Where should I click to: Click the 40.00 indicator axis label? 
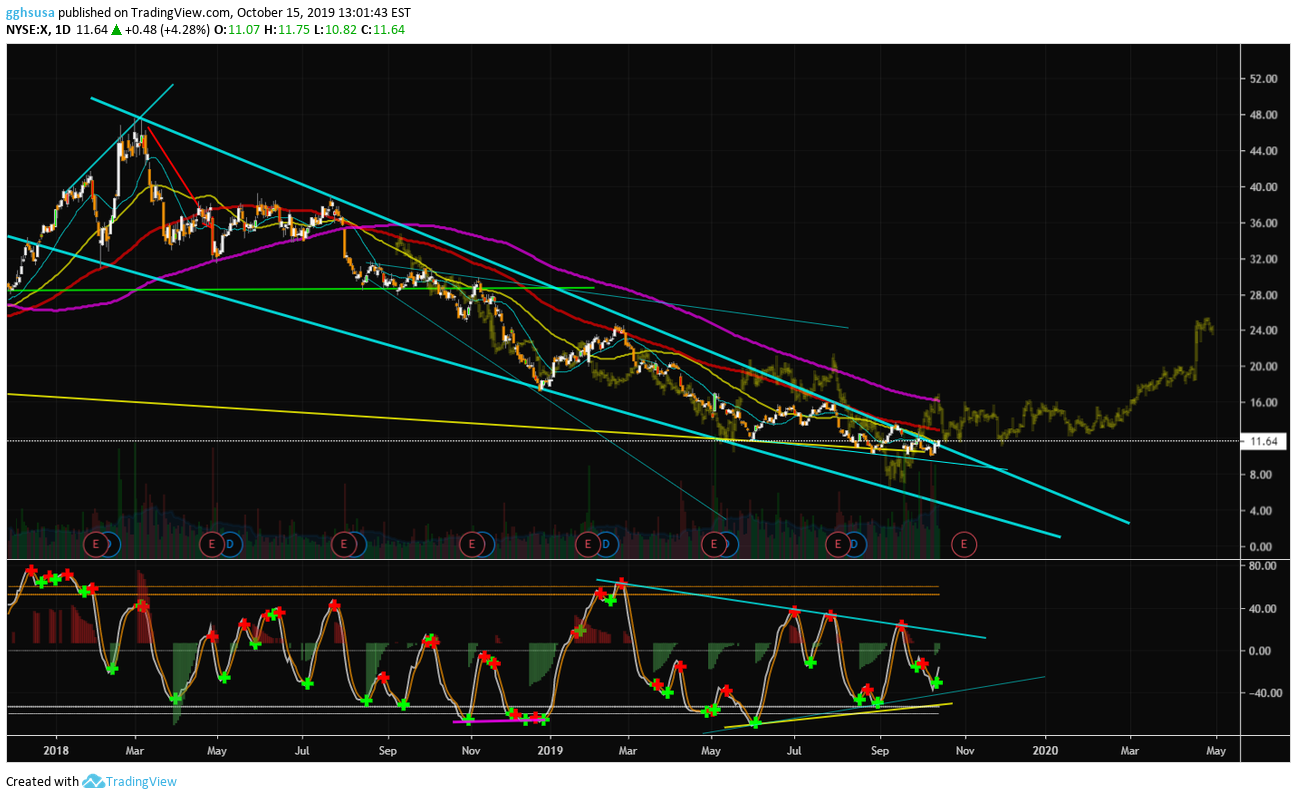(x=1264, y=609)
